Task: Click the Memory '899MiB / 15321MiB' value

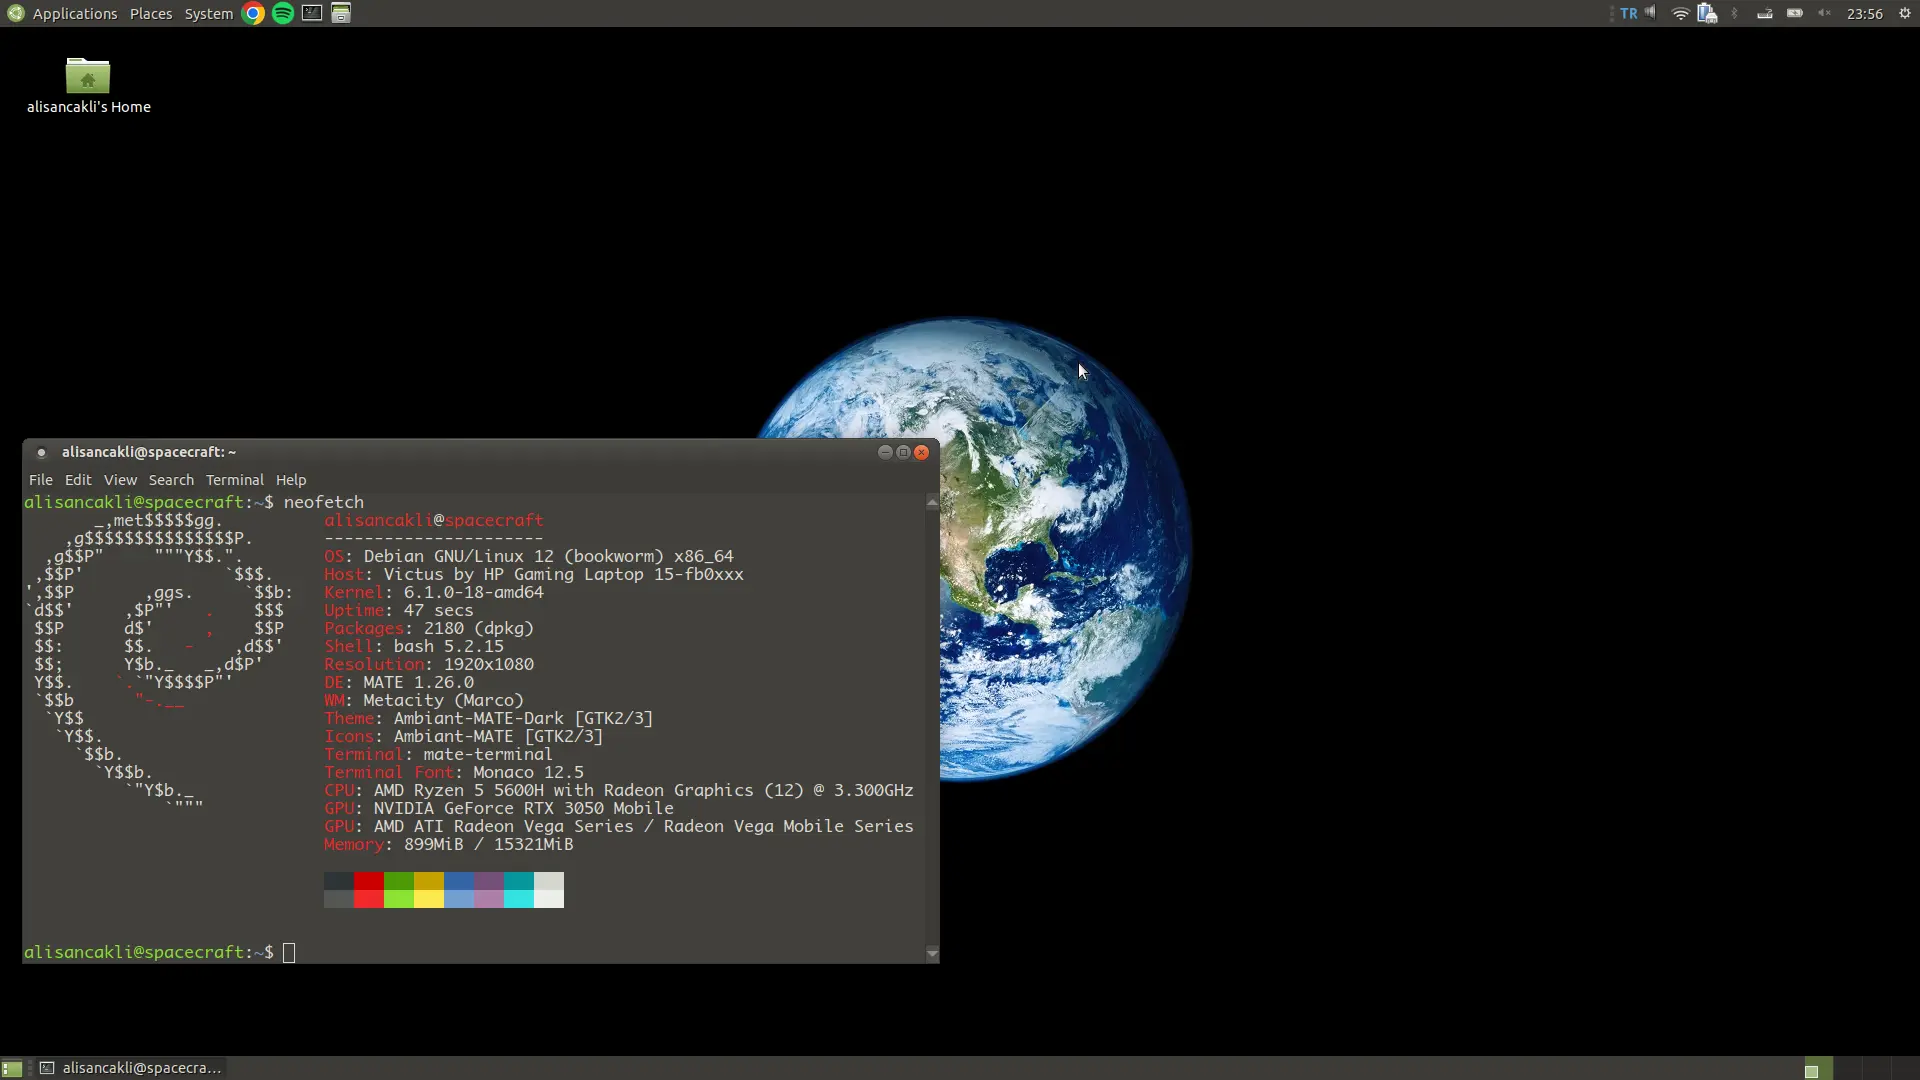Action: (488, 844)
